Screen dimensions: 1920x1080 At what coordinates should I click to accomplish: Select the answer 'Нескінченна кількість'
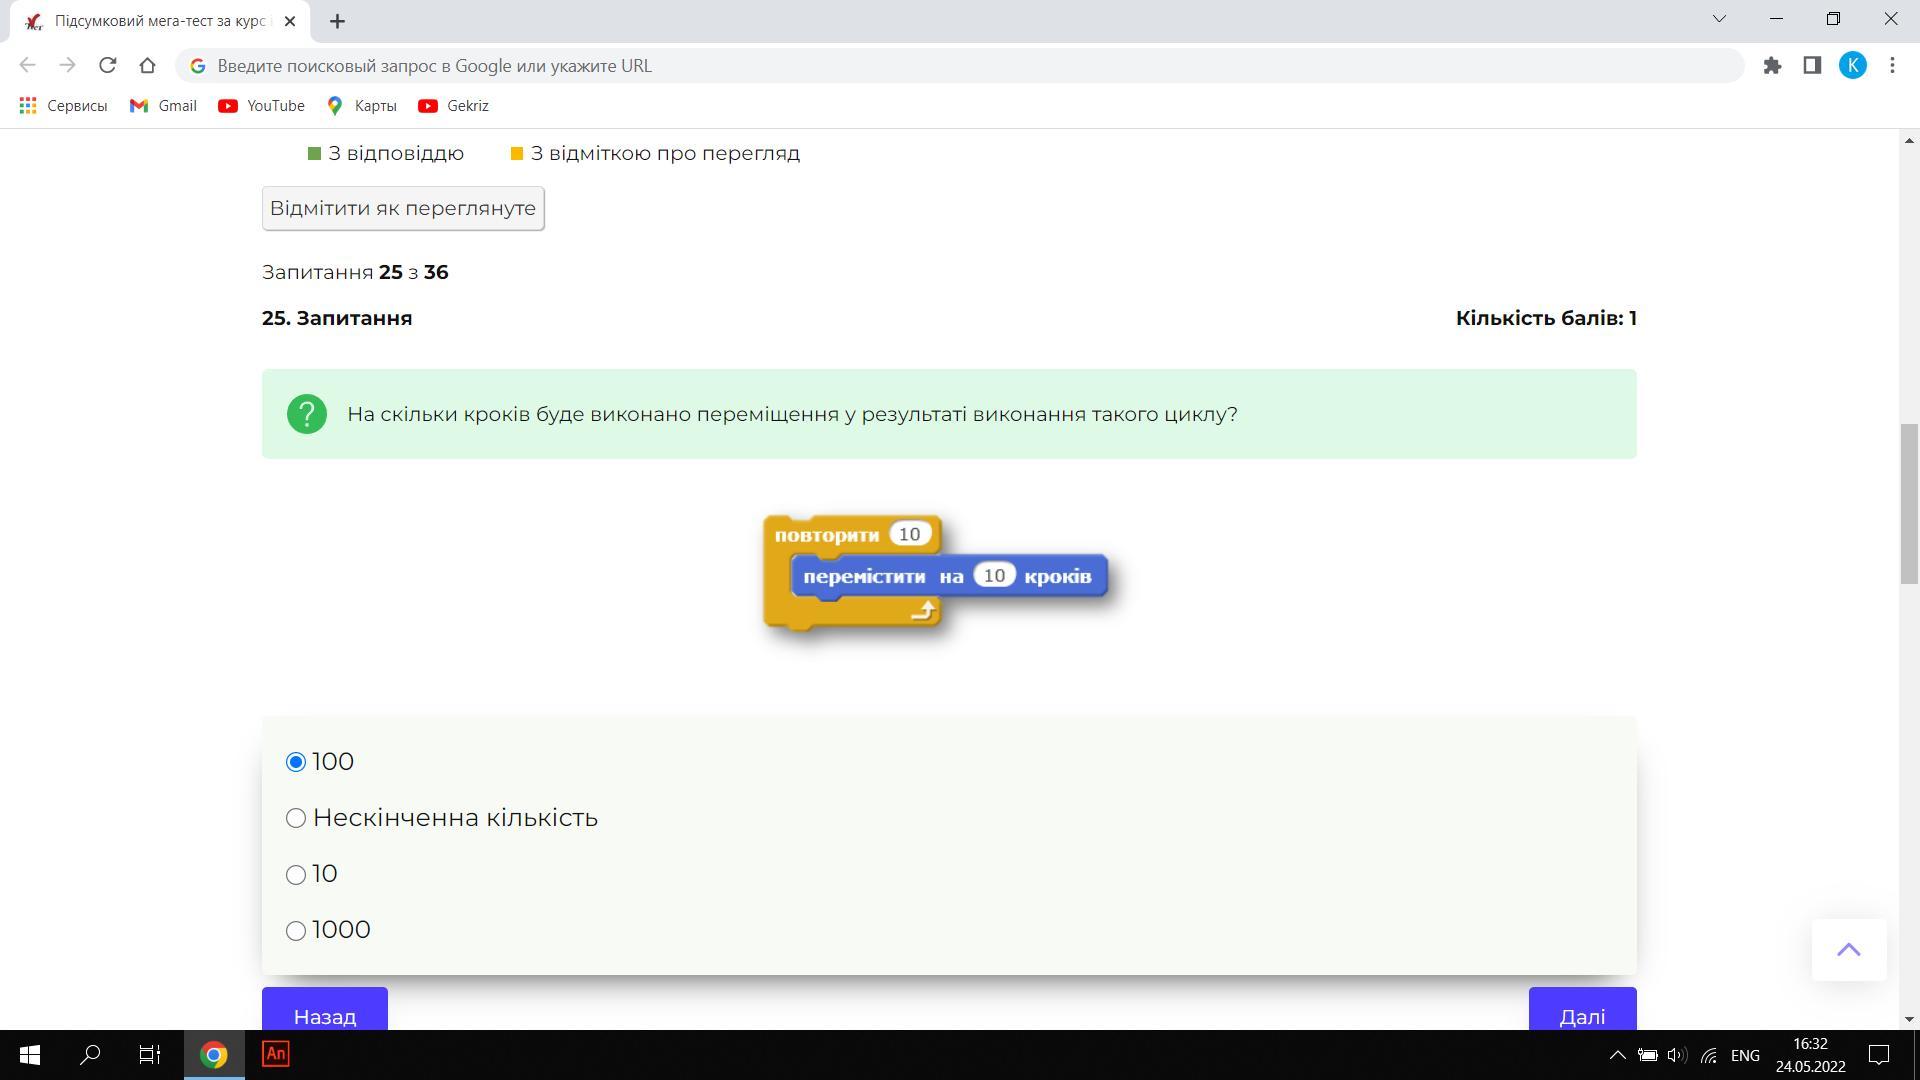coord(296,818)
